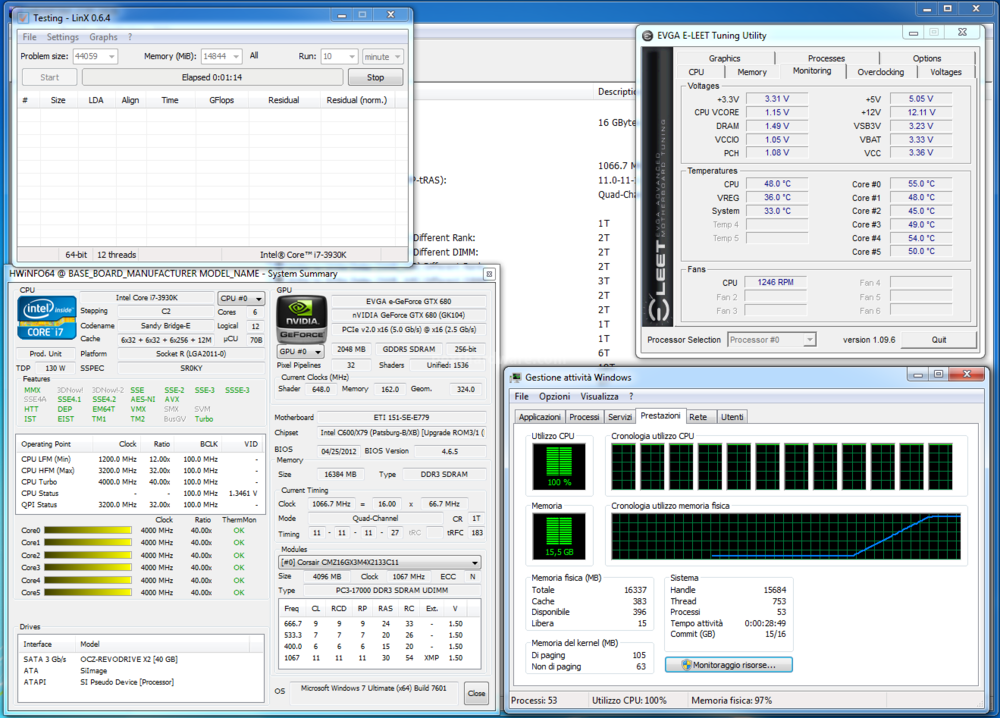Click the LinX title bar app icon
1000x718 pixels.
(24, 17)
